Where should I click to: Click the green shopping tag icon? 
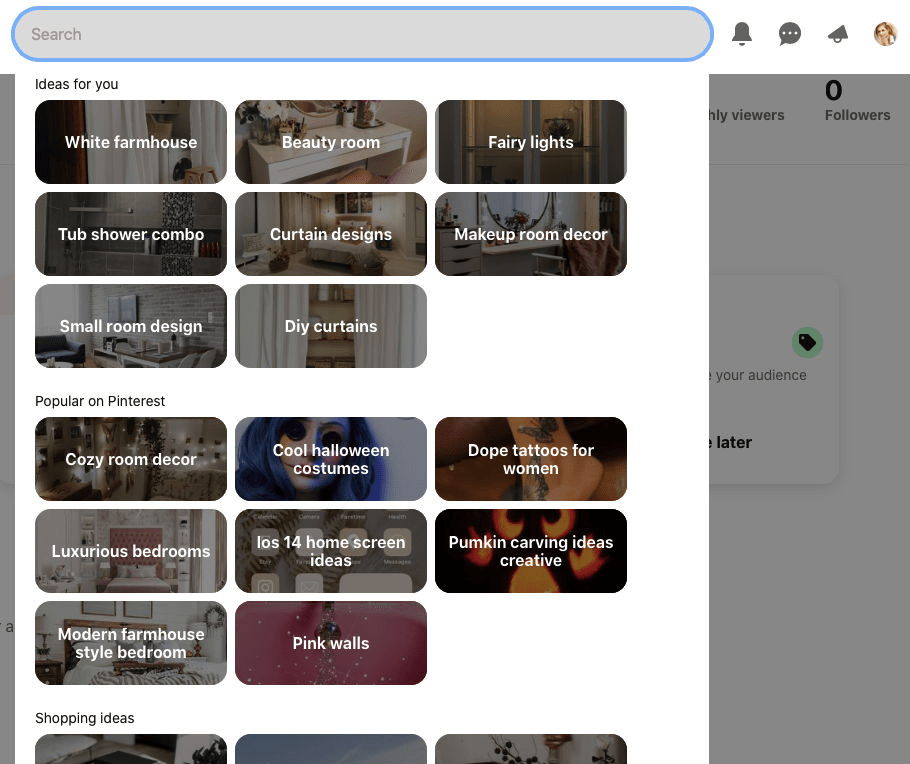click(807, 342)
